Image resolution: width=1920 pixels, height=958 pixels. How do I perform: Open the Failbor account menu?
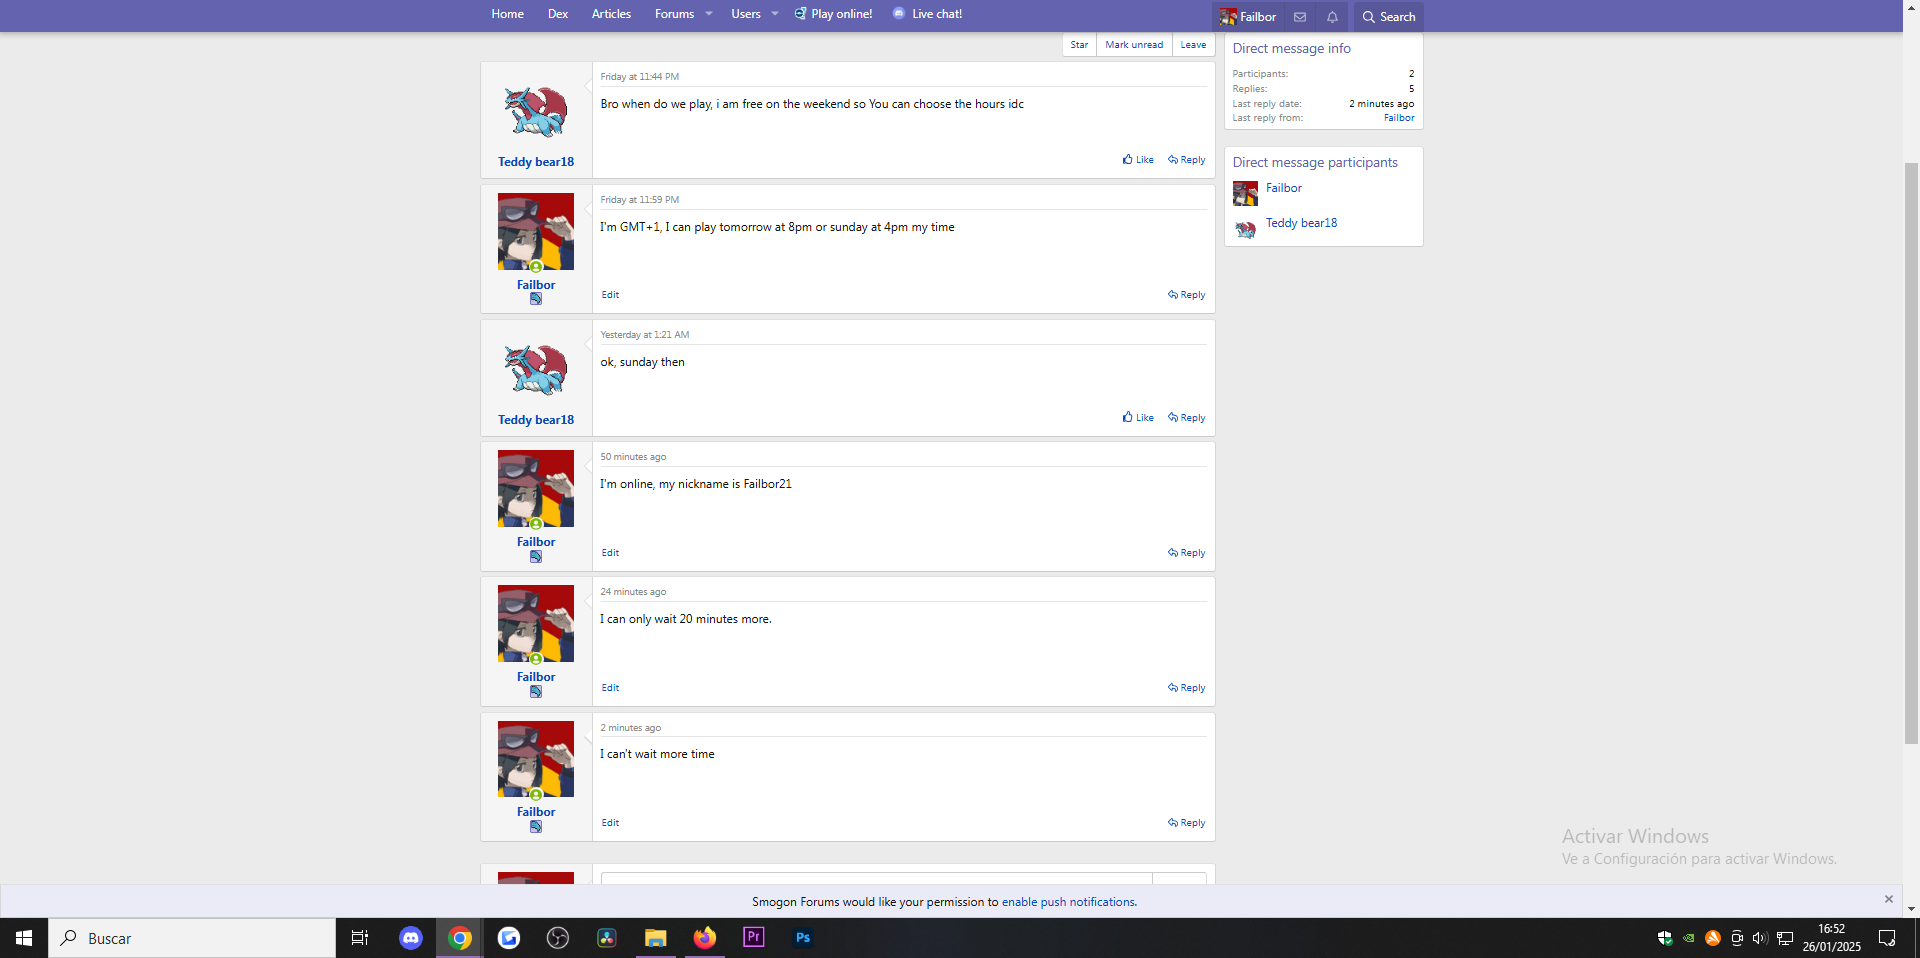pyautogui.click(x=1248, y=17)
